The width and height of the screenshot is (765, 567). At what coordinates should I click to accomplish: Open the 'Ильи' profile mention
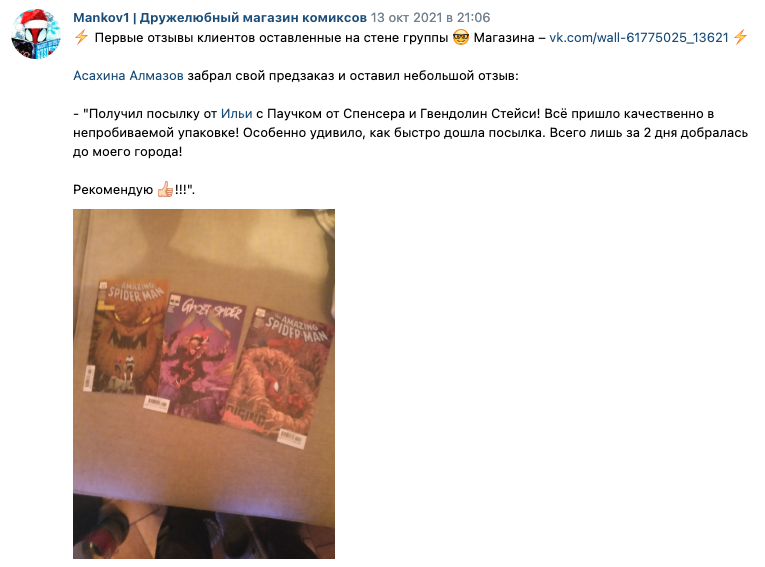coord(237,114)
